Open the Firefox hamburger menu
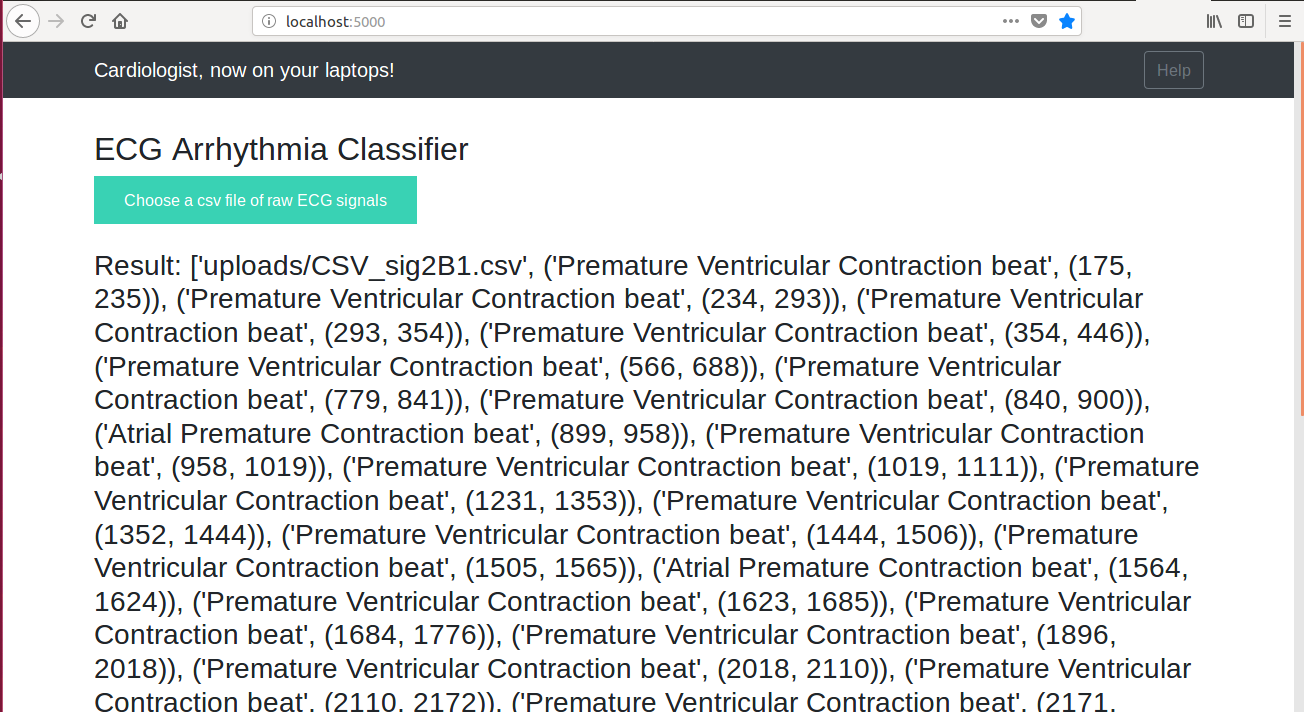This screenshot has height=712, width=1304. (x=1285, y=21)
